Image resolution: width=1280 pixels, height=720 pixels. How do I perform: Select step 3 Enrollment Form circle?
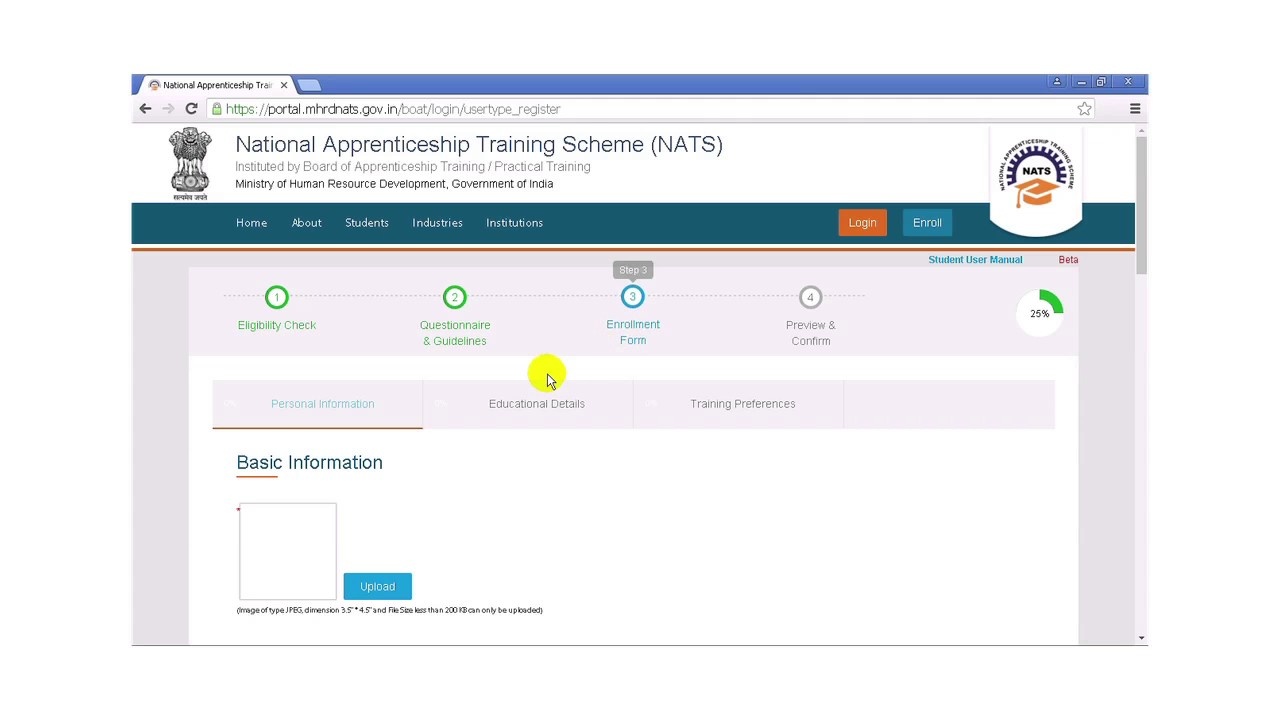tap(633, 297)
